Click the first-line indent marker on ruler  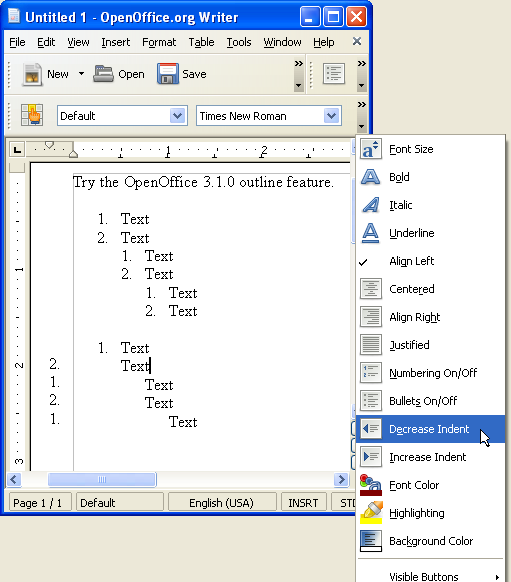[x=49, y=144]
